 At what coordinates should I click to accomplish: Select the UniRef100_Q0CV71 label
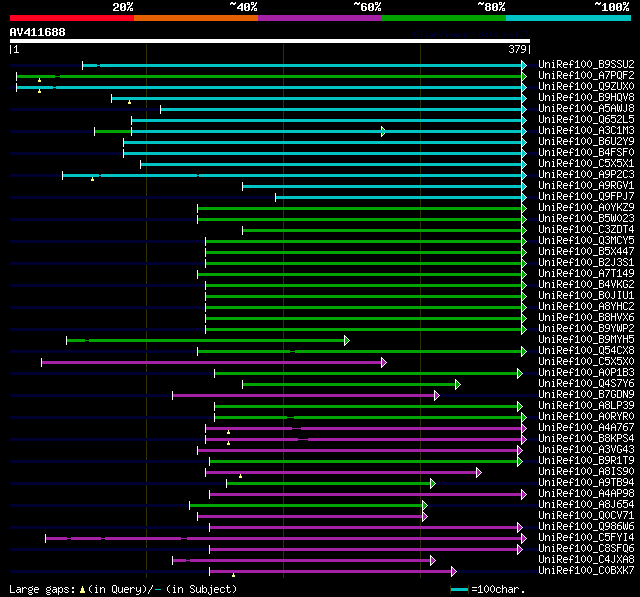tap(586, 516)
